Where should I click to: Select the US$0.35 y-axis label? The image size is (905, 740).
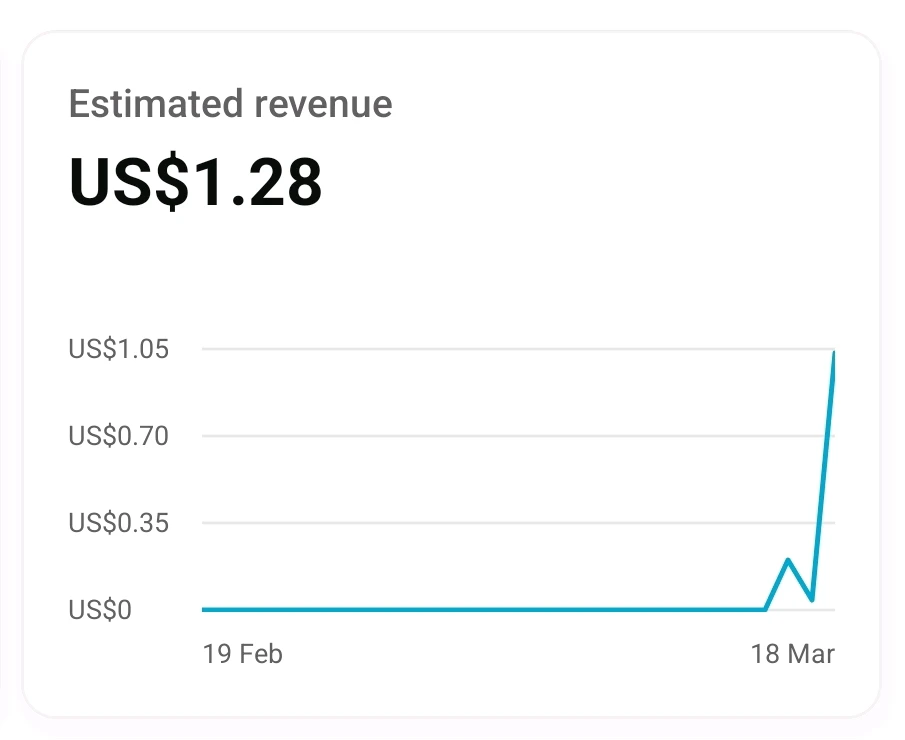click(x=118, y=522)
